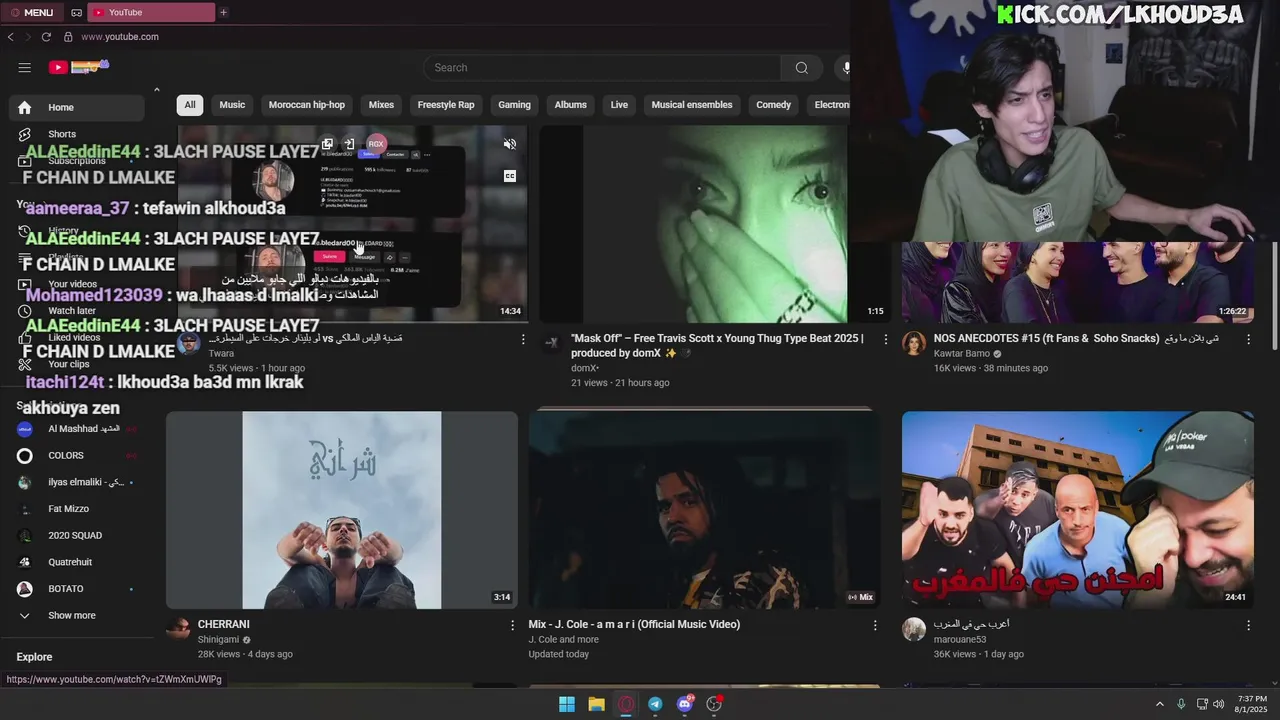Reload the YouTube page
Image resolution: width=1280 pixels, height=720 pixels.
[x=46, y=37]
